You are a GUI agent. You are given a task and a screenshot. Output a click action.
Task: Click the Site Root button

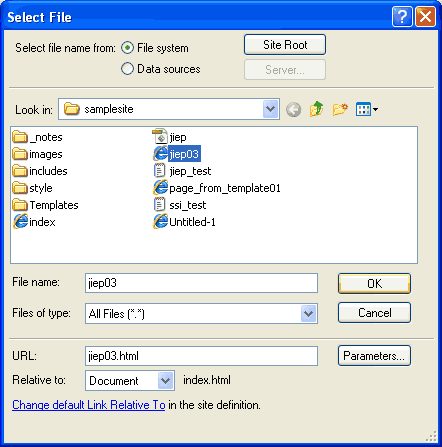285,45
